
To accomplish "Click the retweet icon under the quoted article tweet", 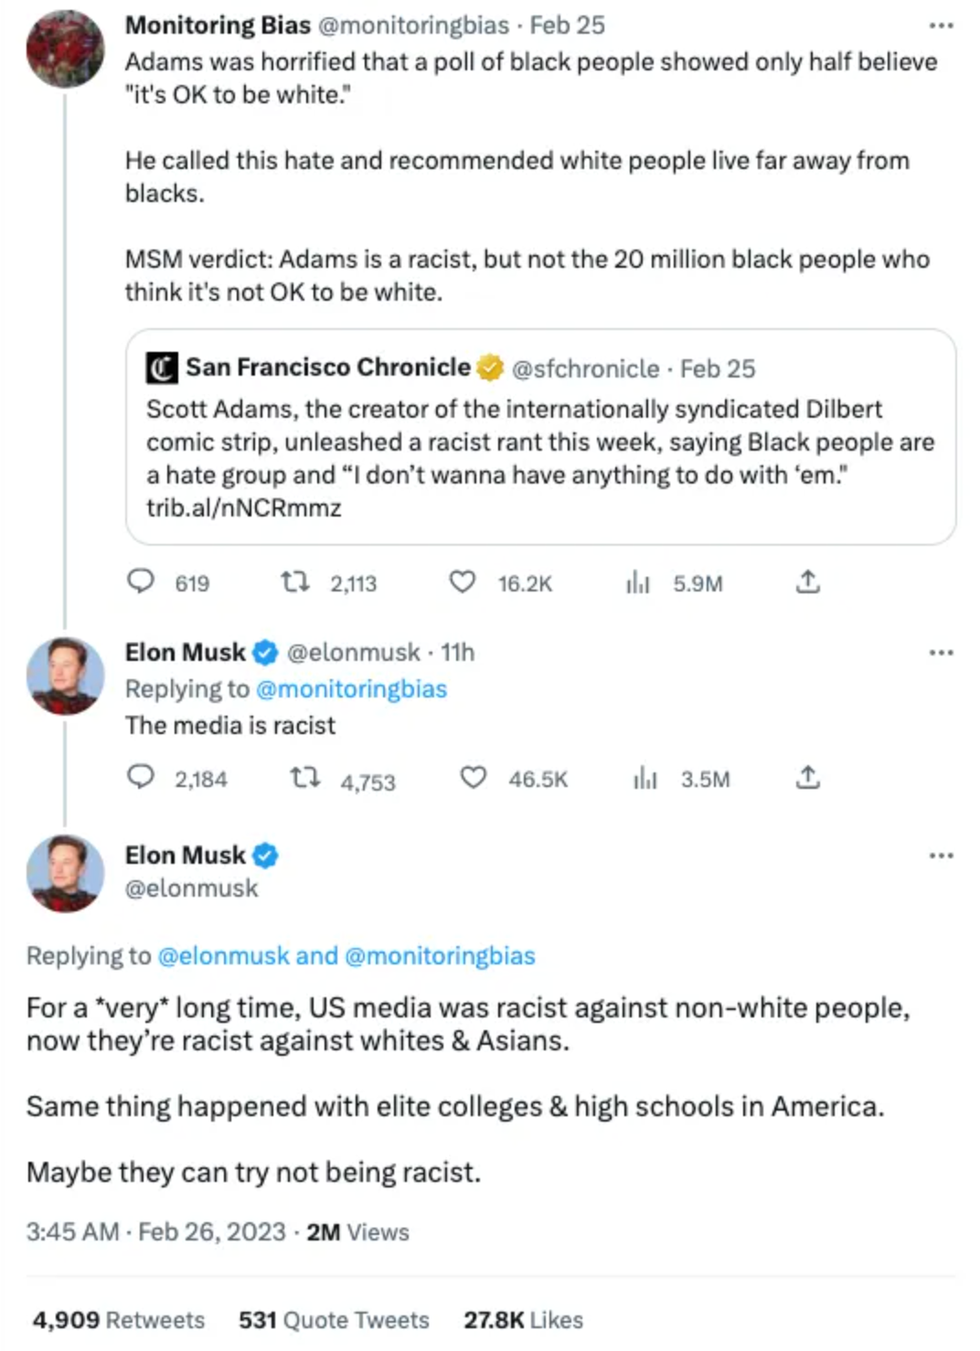I will pyautogui.click(x=295, y=582).
